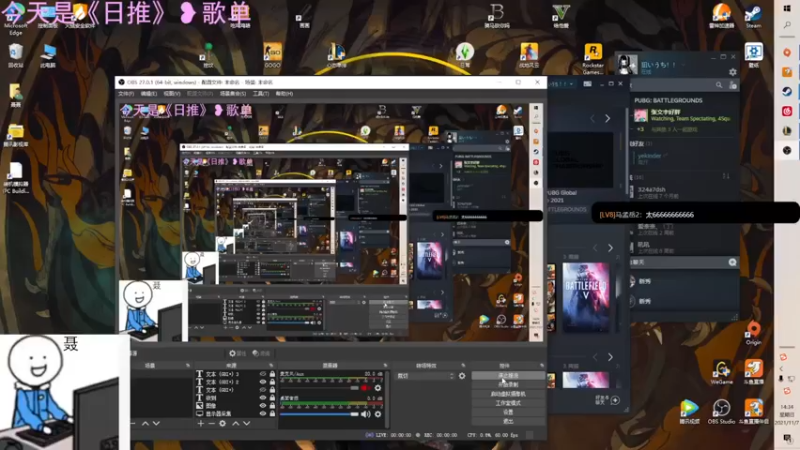Click next arrow above PUBG Global banner
800x450 pixels.
pos(608,118)
